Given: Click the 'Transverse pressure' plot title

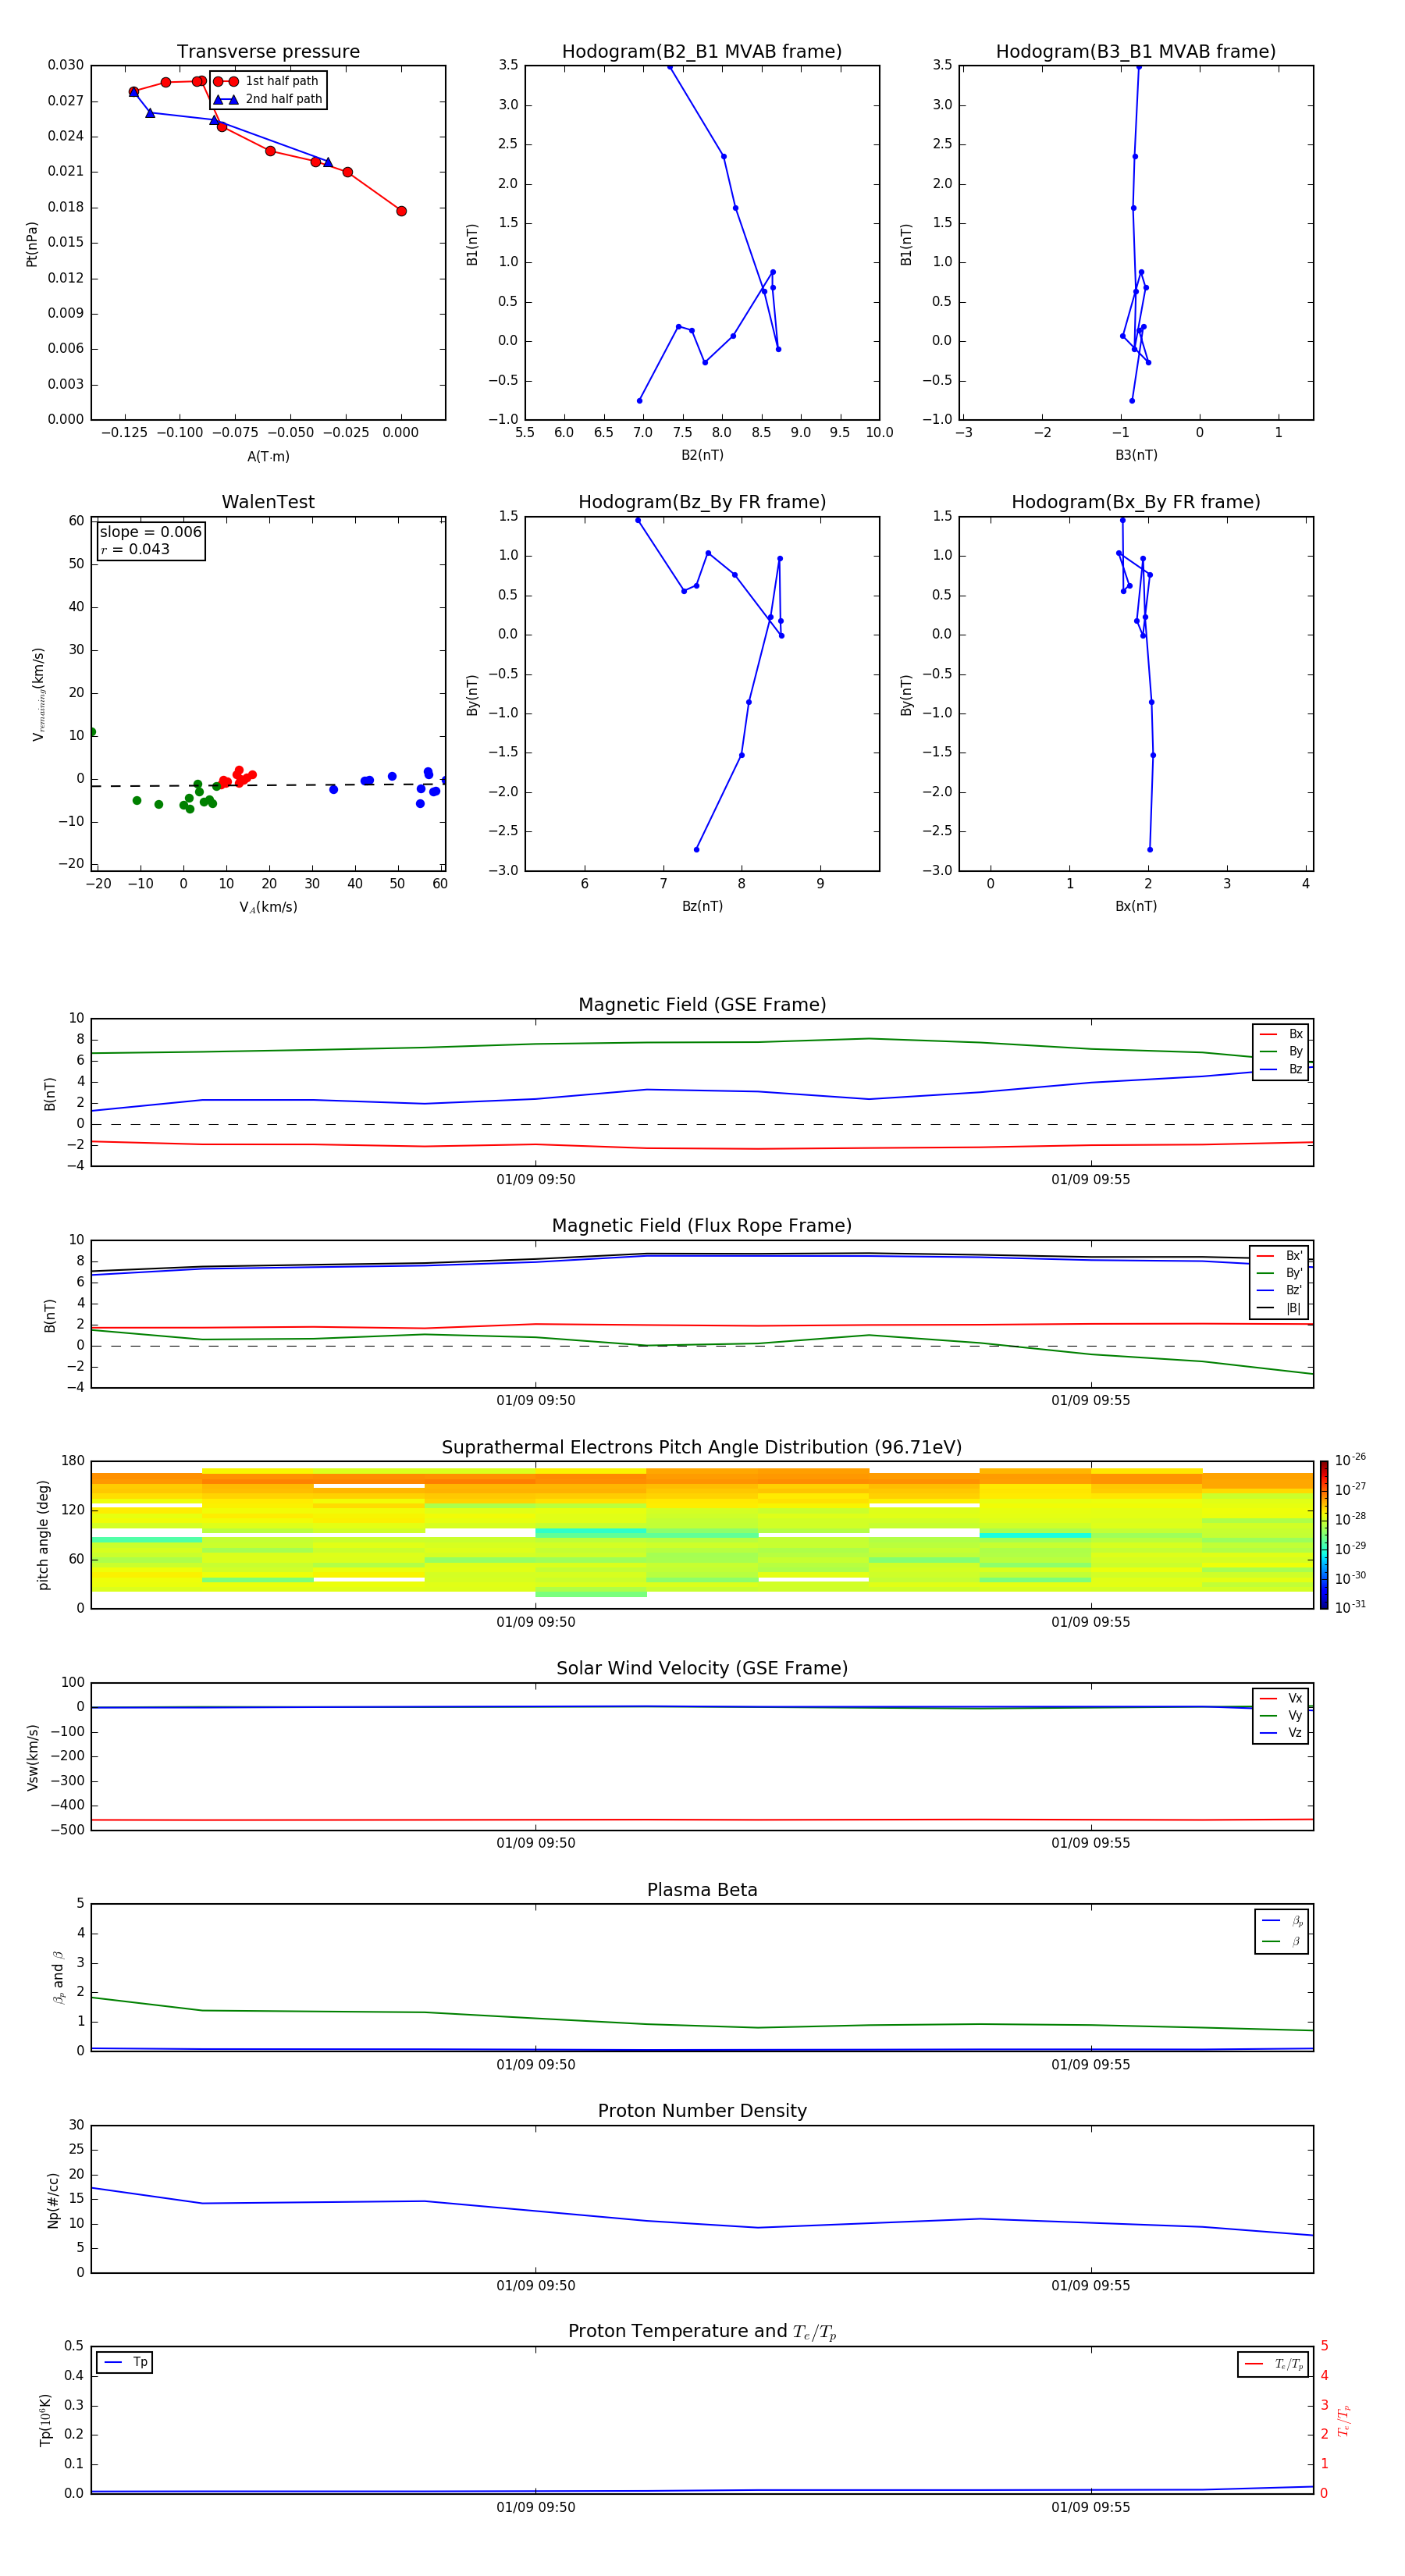Looking at the screenshot, I should (268, 52).
